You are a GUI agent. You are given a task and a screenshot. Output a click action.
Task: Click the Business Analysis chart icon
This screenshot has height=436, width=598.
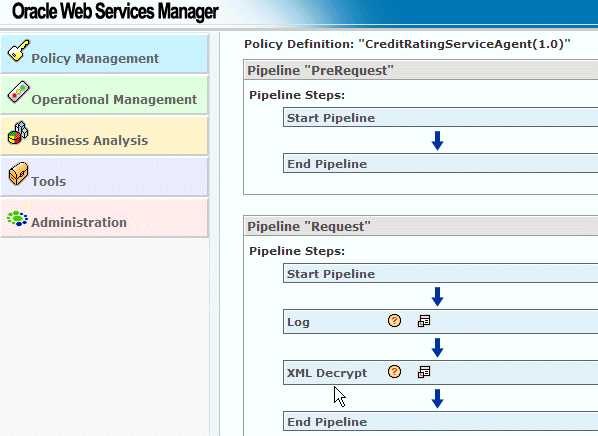pos(18,133)
